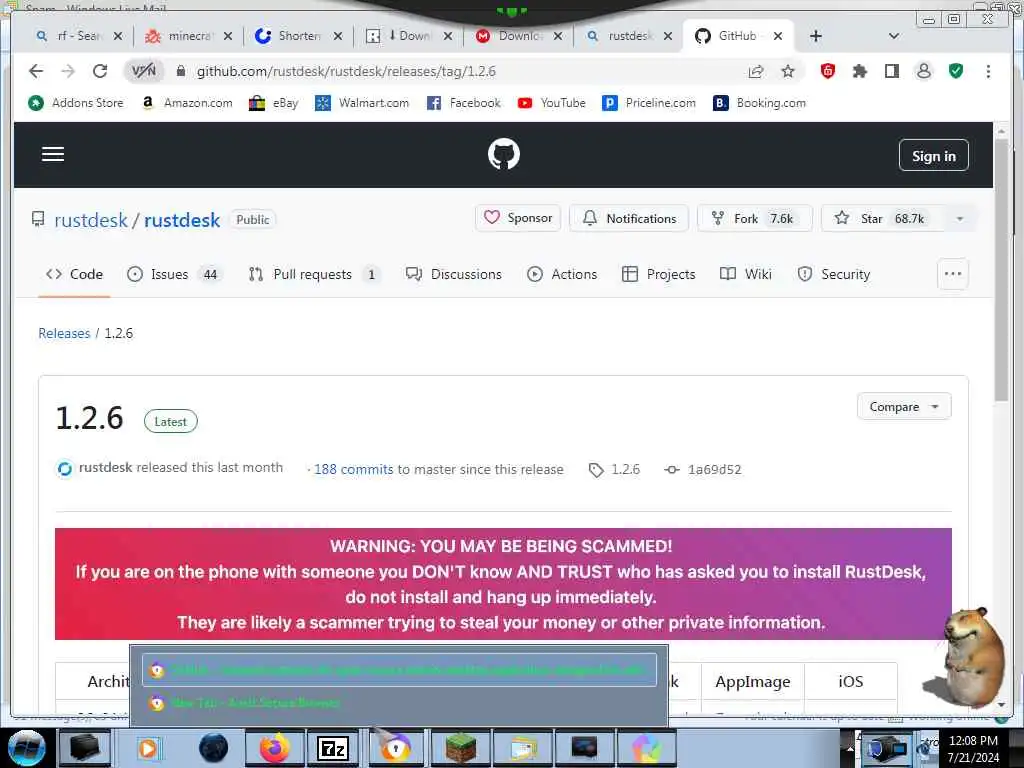Click the GitHub Octocat logo
This screenshot has width=1024, height=768.
point(504,155)
